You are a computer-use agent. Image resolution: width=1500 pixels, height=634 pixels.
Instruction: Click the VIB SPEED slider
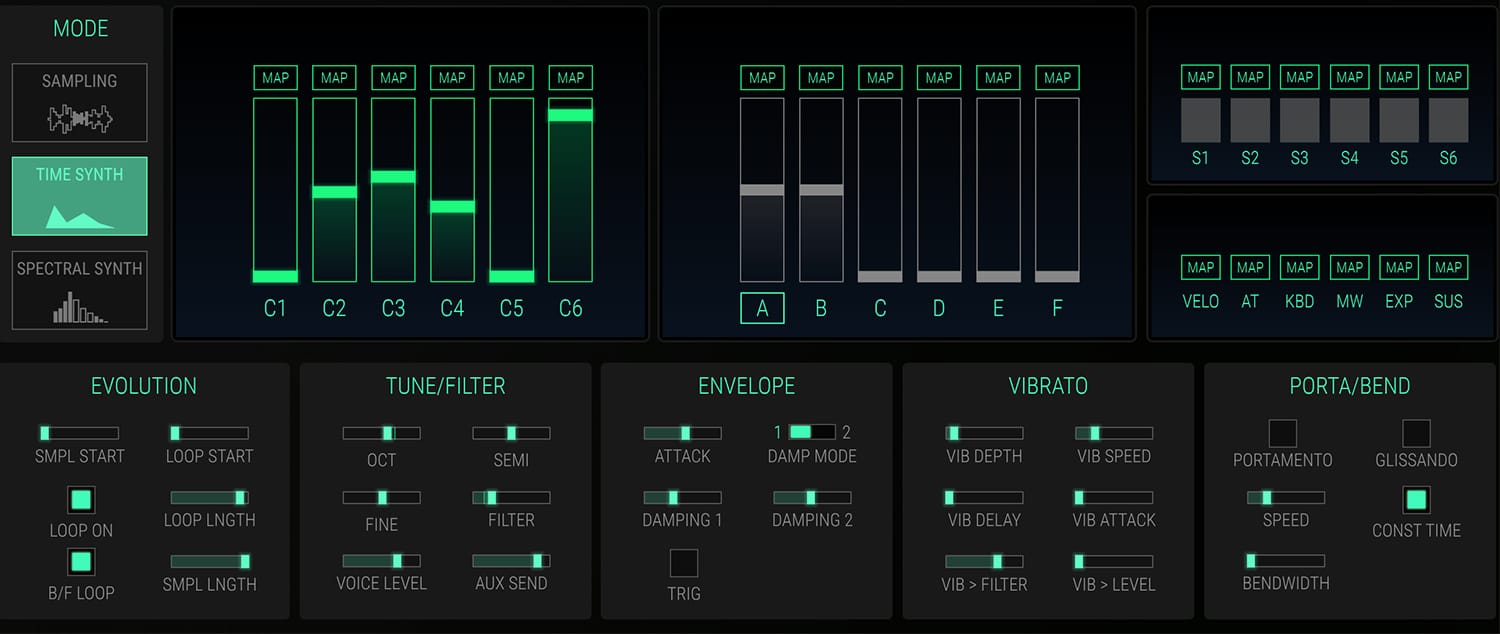pos(1114,433)
